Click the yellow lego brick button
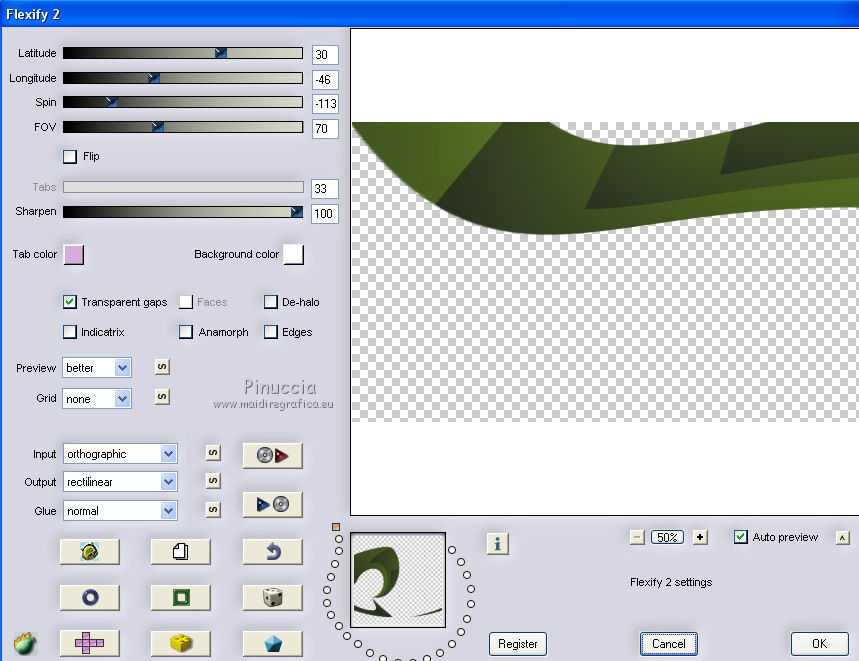 [x=181, y=643]
